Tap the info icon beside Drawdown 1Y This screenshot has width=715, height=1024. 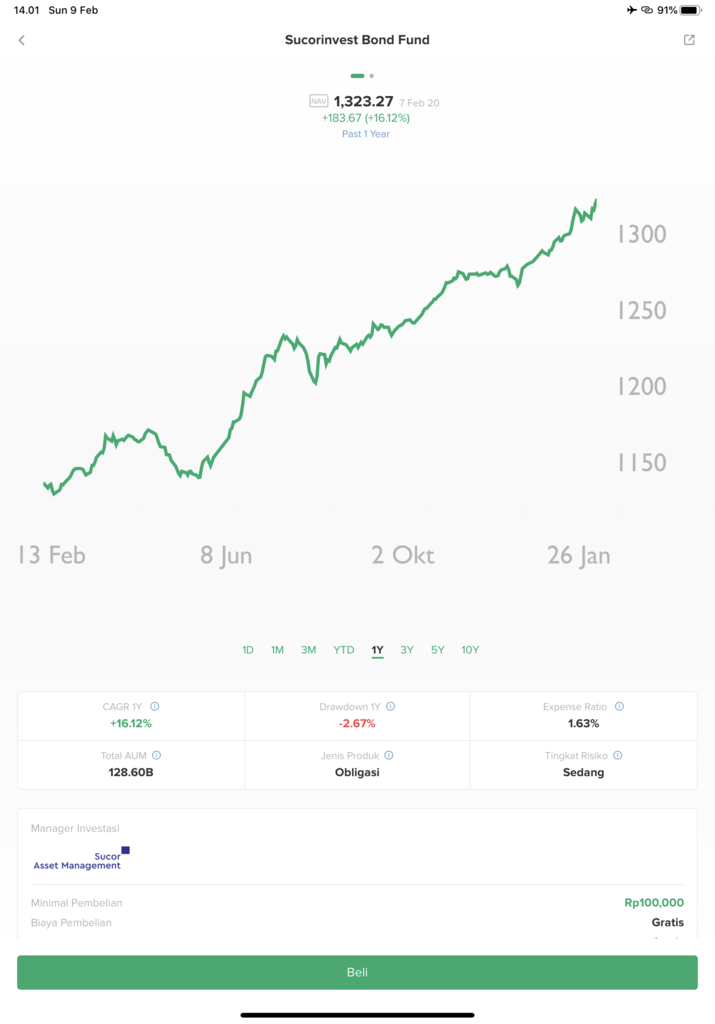tap(390, 707)
